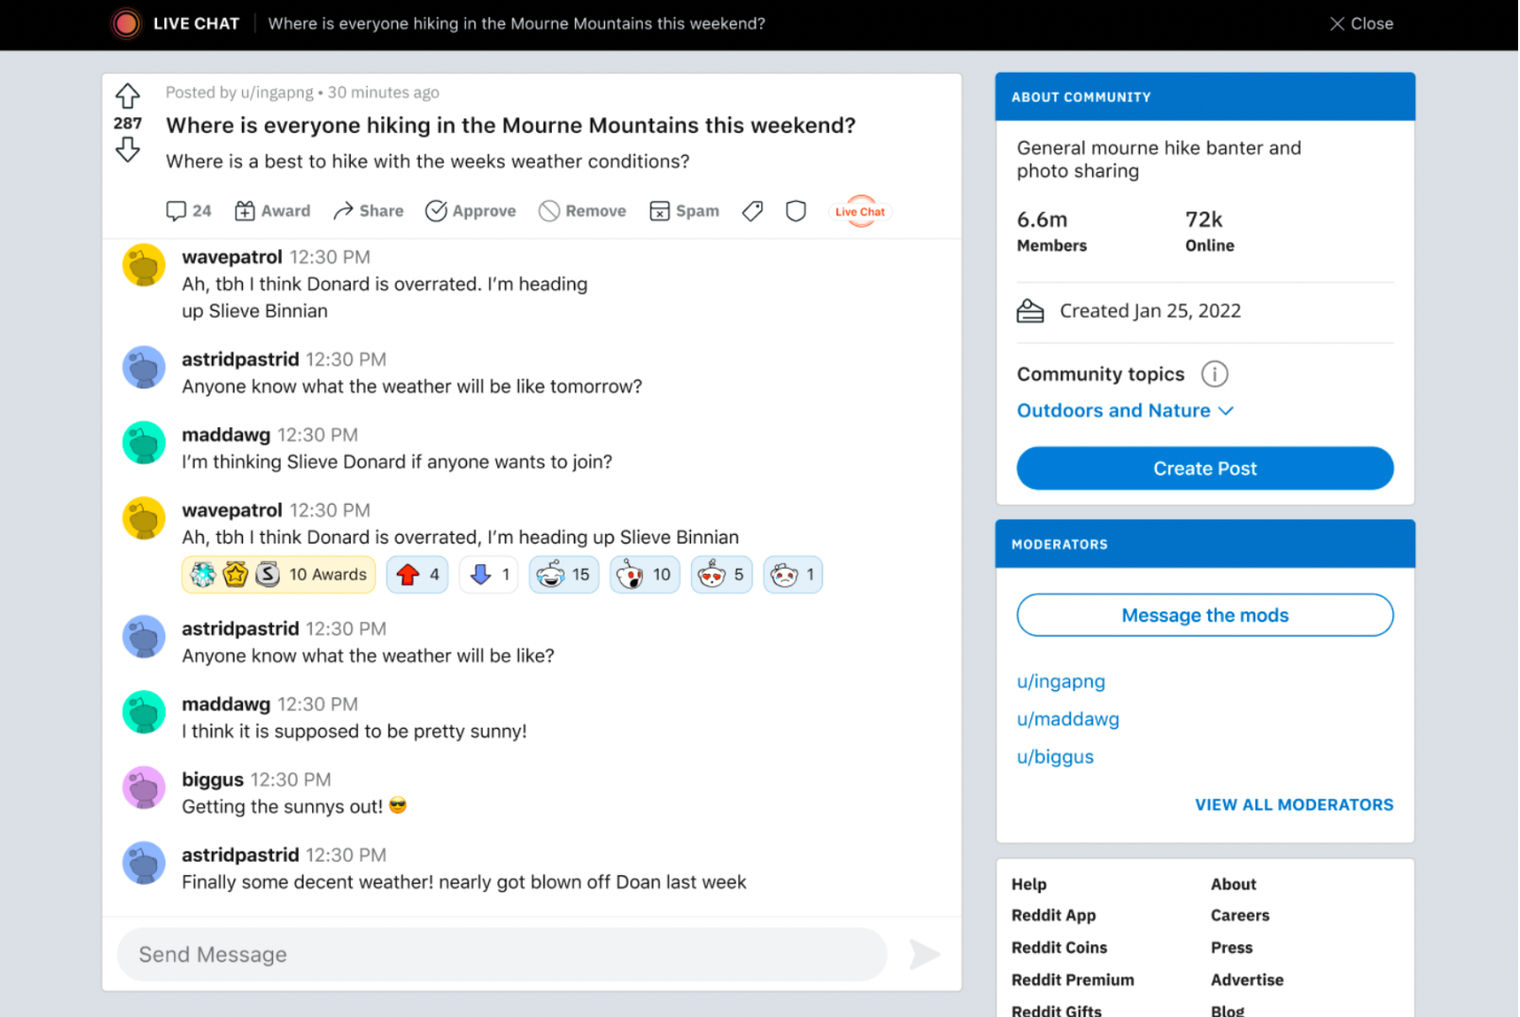Screen dimensions: 1520x1017
Task: Click the Live Chat badge
Action: pos(859,211)
